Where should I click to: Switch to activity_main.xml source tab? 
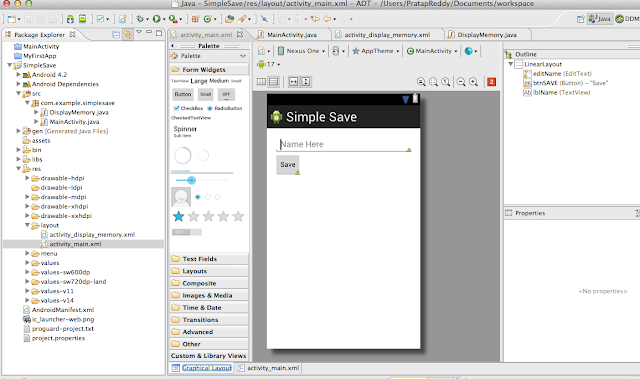click(269, 368)
